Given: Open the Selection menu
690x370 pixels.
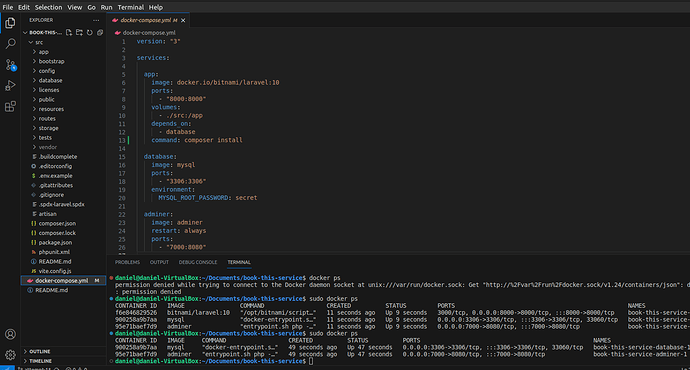Looking at the screenshot, I should pyautogui.click(x=48, y=7).
